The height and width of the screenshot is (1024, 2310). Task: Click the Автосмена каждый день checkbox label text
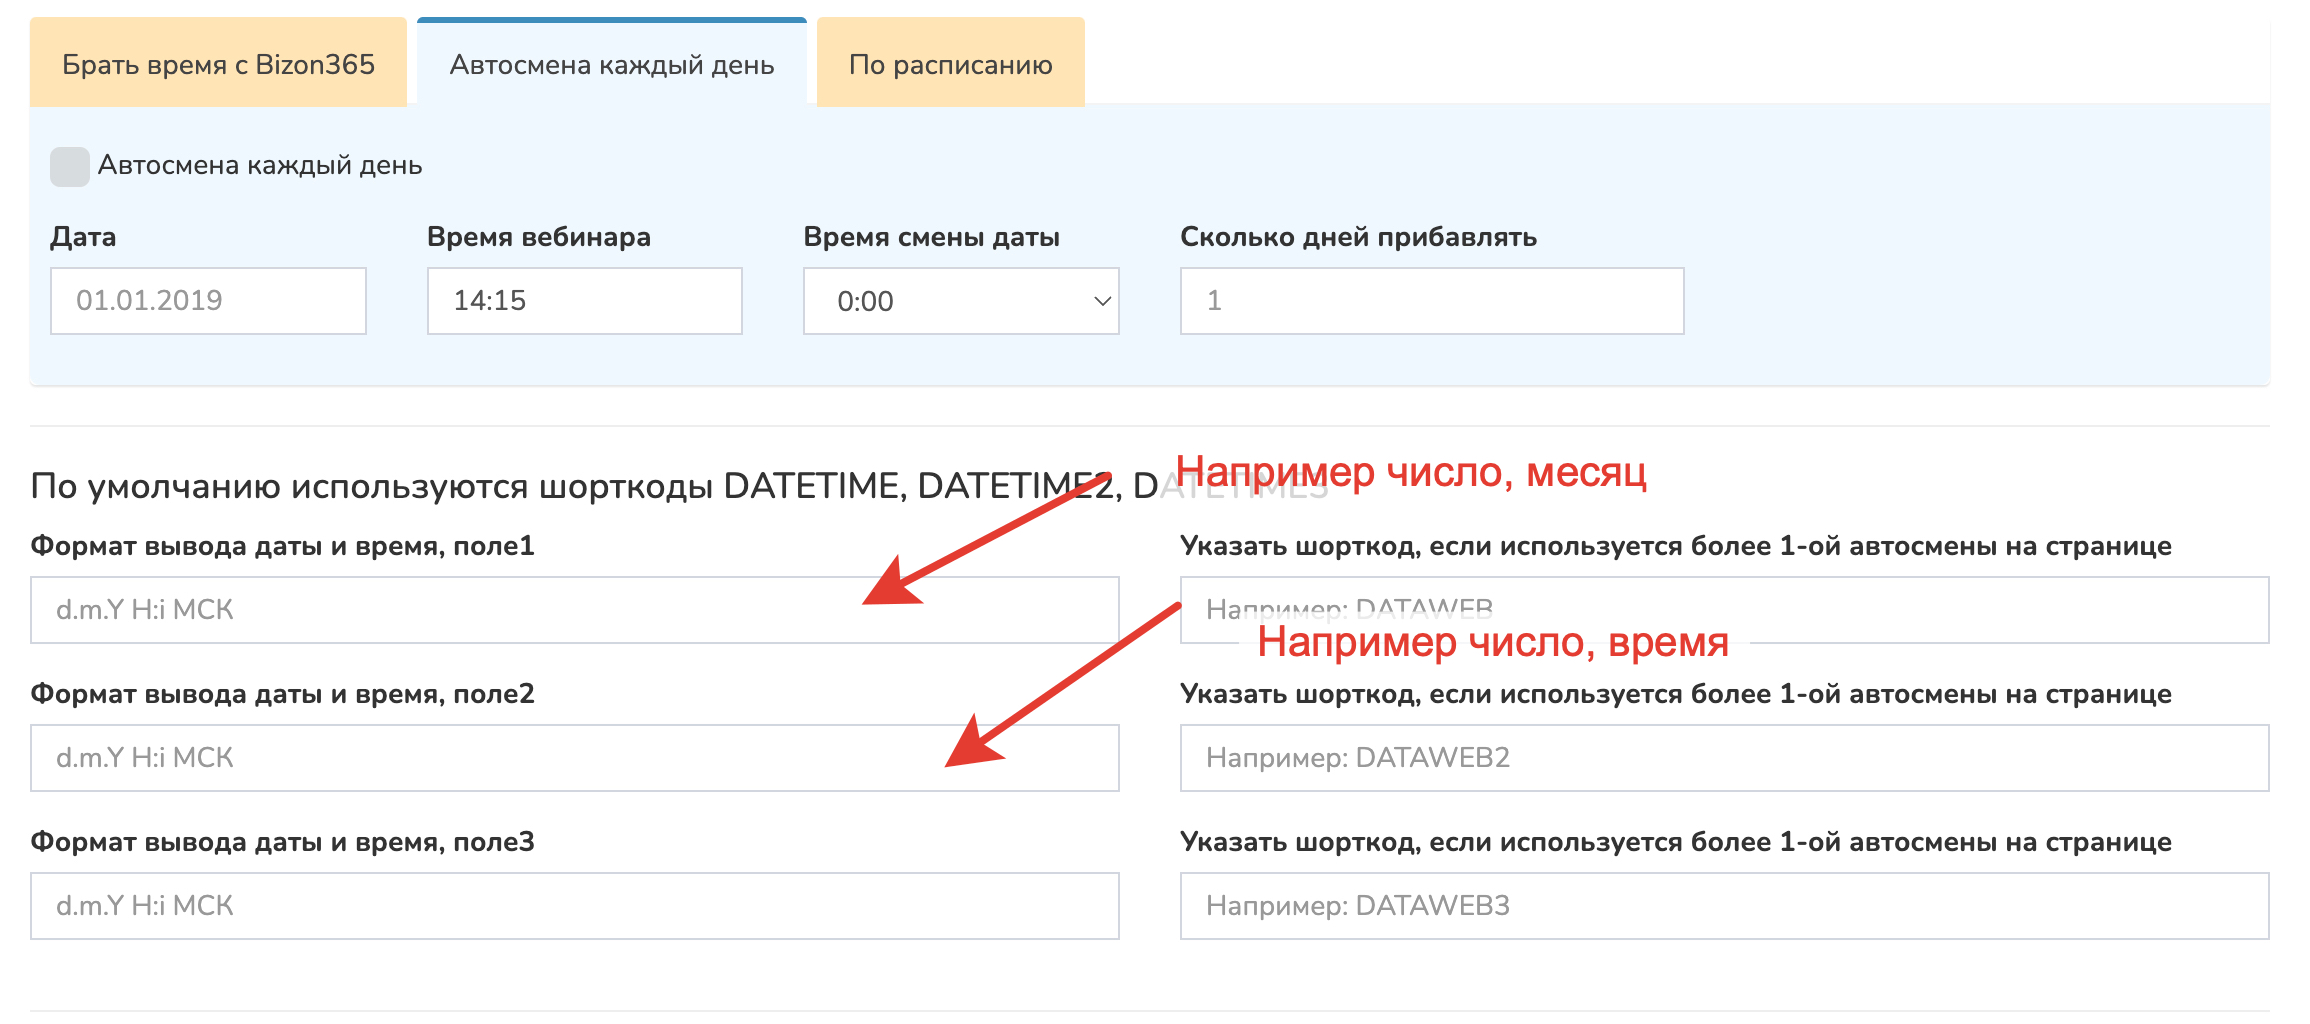pos(259,166)
